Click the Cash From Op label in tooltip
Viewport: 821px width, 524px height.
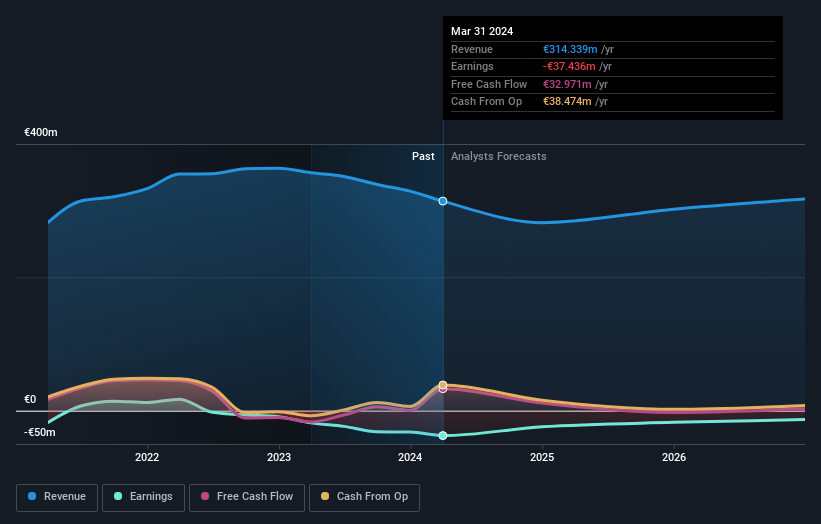(x=486, y=102)
